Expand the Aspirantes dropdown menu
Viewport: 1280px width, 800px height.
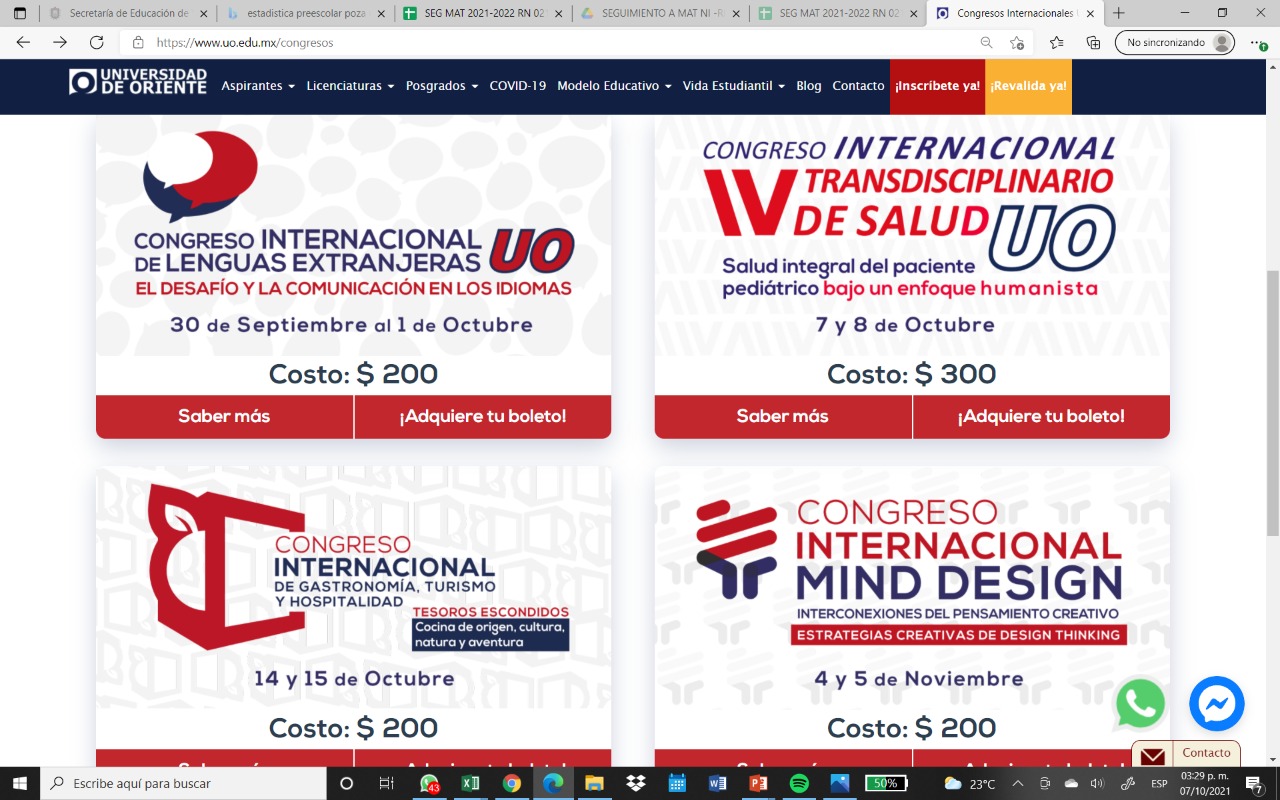coord(258,86)
